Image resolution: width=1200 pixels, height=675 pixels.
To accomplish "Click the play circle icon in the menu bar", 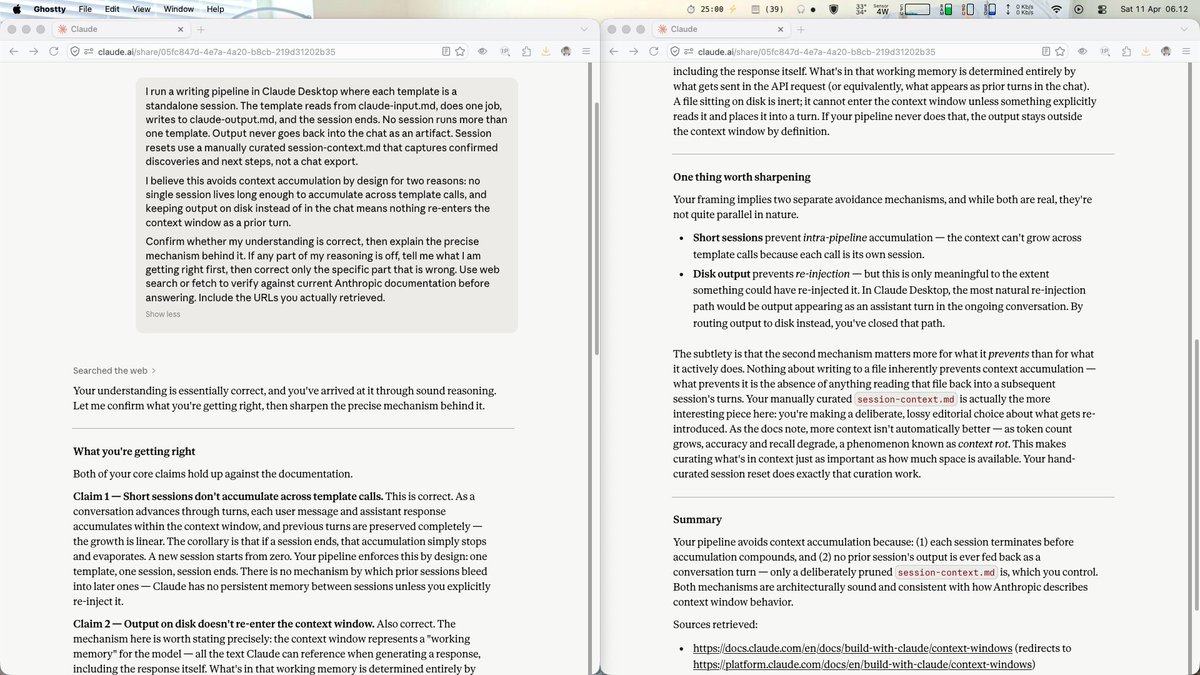I will pos(1079,9).
